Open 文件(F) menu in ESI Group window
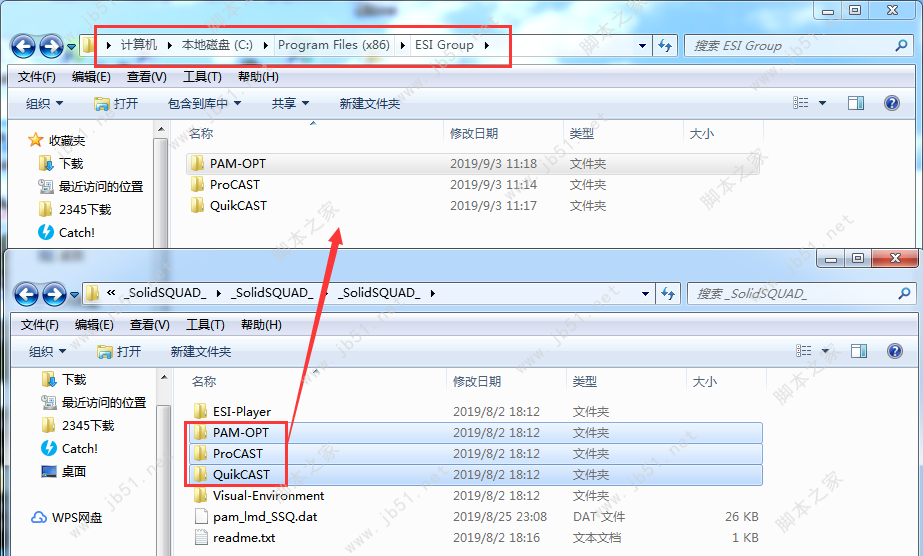 click(x=36, y=76)
